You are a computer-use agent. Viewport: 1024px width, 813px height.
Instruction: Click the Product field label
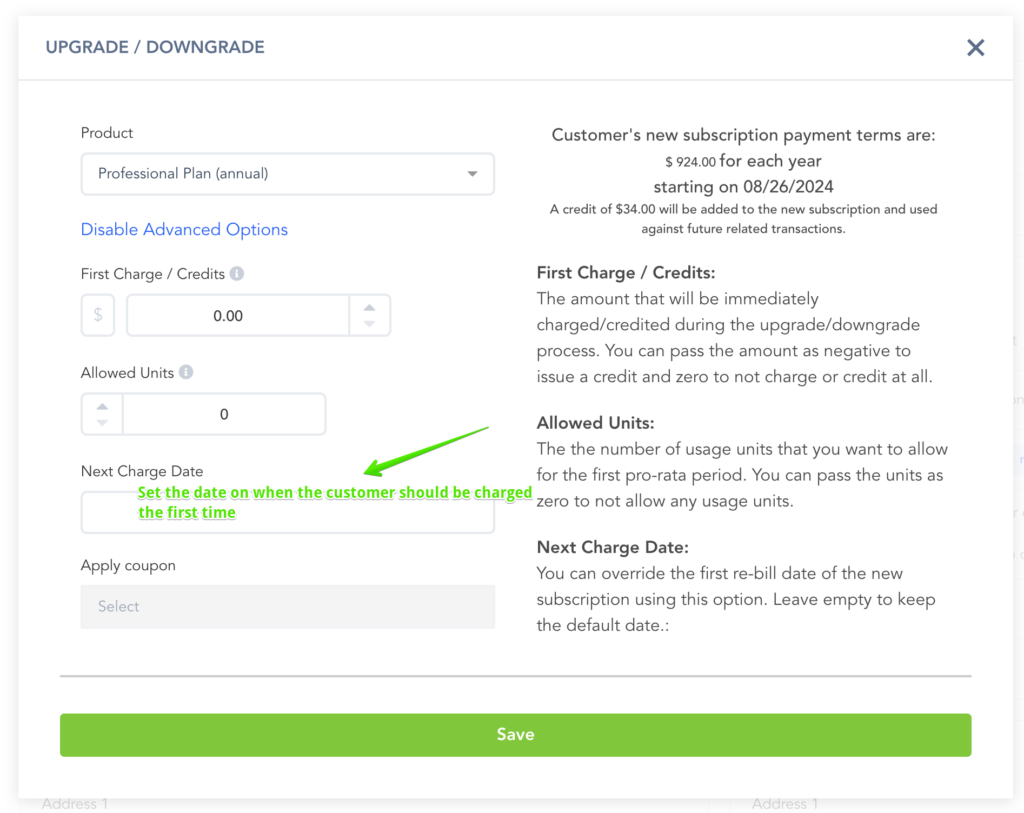point(107,133)
